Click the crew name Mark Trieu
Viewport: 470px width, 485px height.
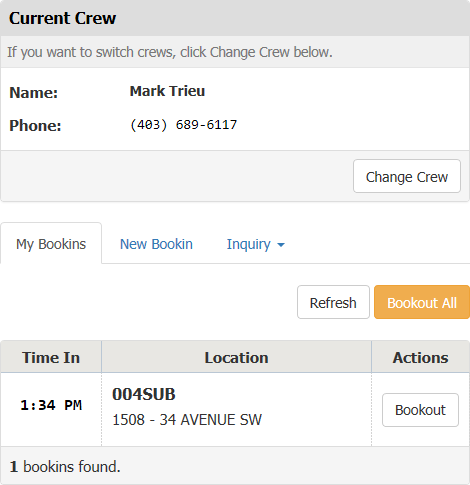click(167, 91)
